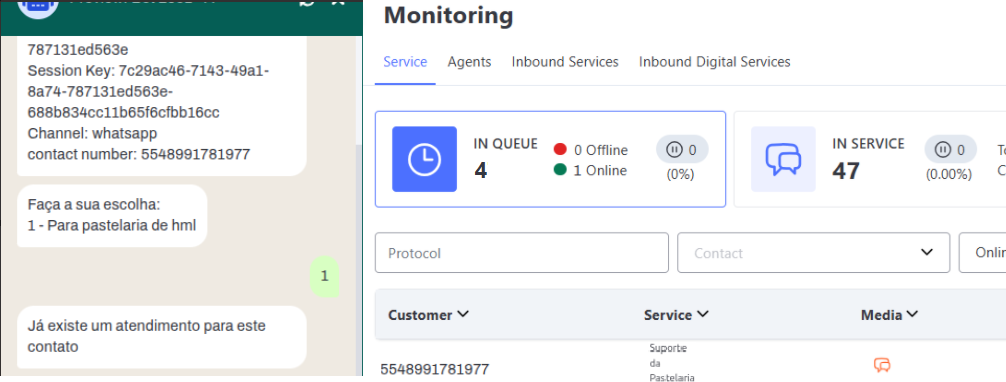Click the (0.00%) value in In Service

[948, 175]
